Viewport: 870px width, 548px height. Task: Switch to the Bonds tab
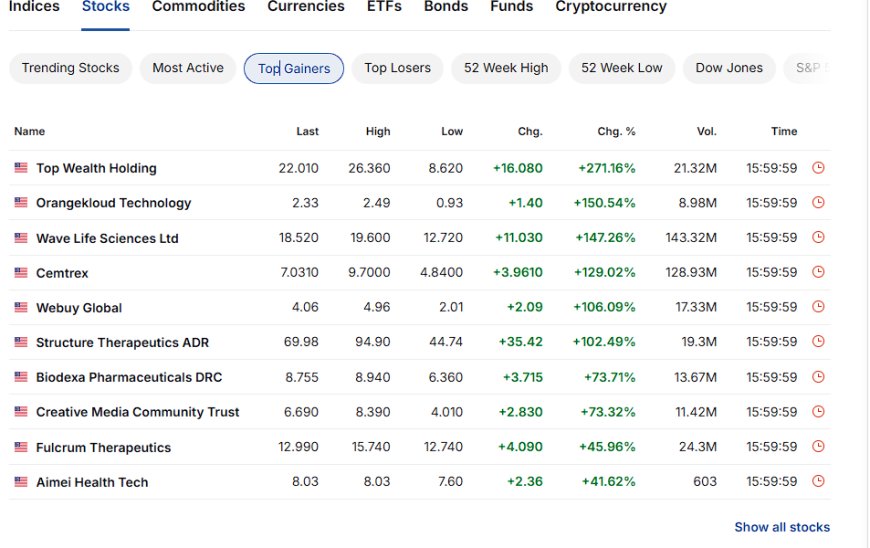pos(446,7)
